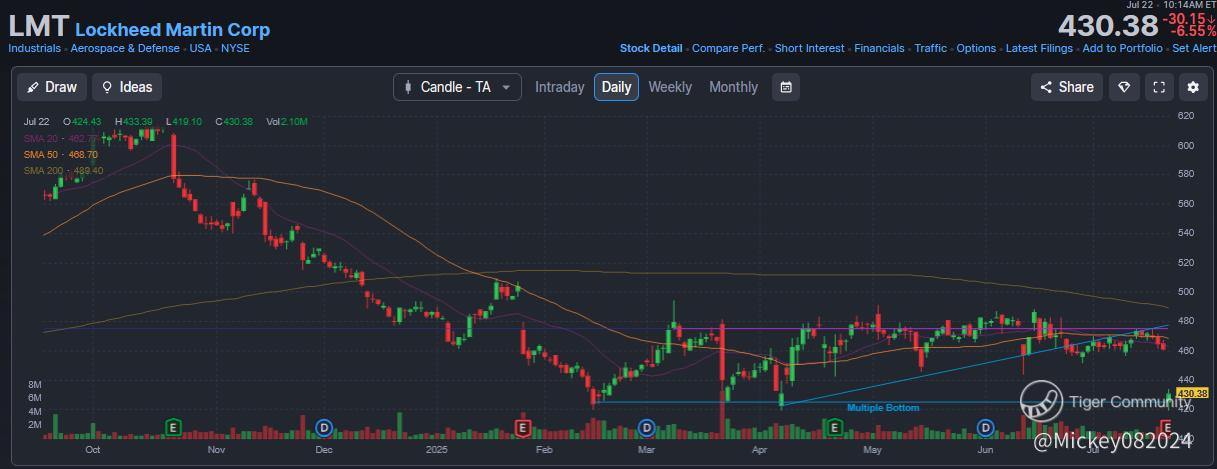Viewport: 1217px width, 469px height.
Task: Switch to the Weekly timeframe
Action: [x=670, y=87]
